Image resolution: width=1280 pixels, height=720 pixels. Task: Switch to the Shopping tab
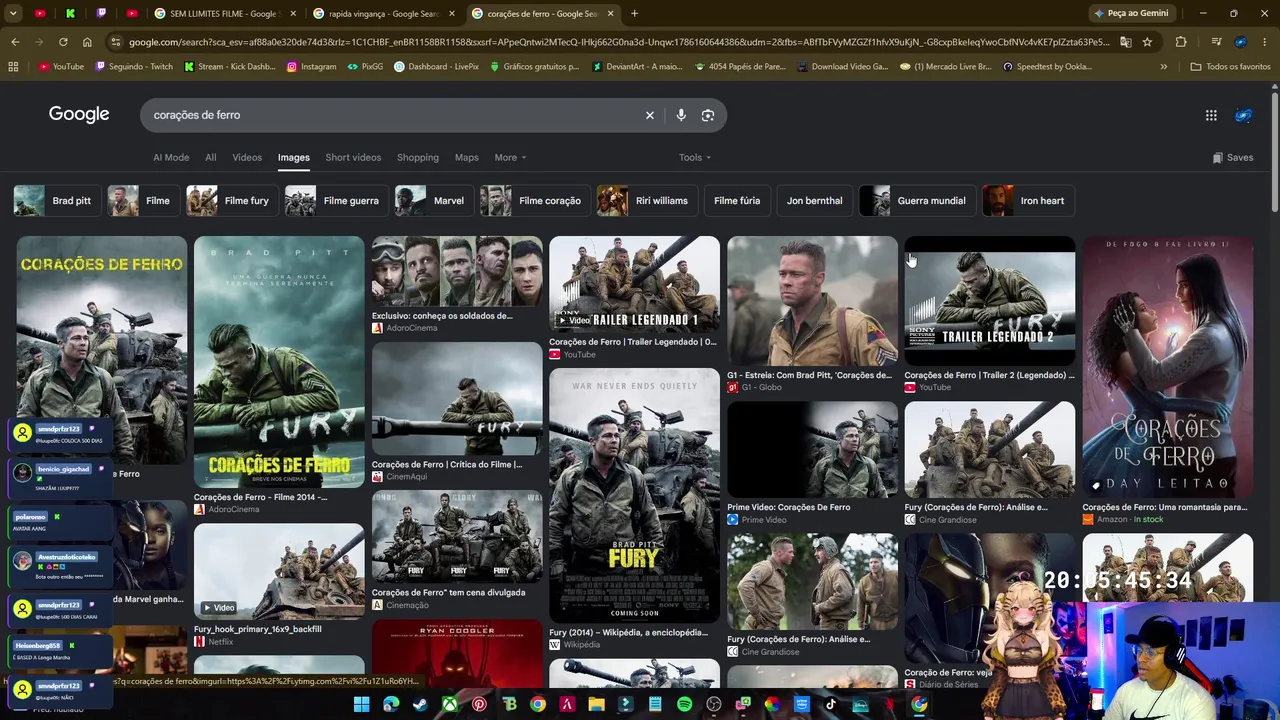pyautogui.click(x=418, y=157)
